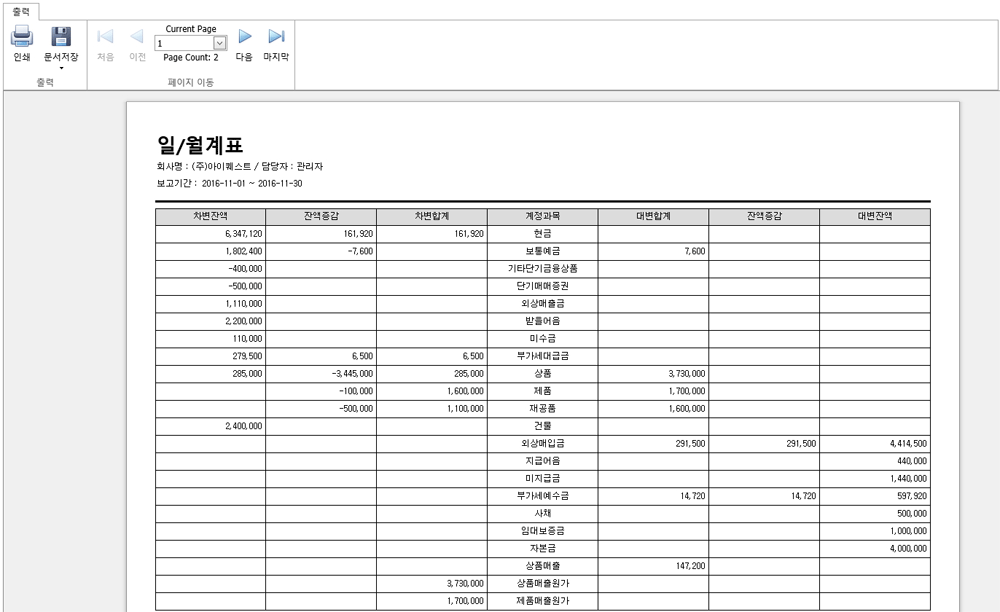Click the 외상매입금 account cell
The image size is (1000, 612).
(x=542, y=443)
